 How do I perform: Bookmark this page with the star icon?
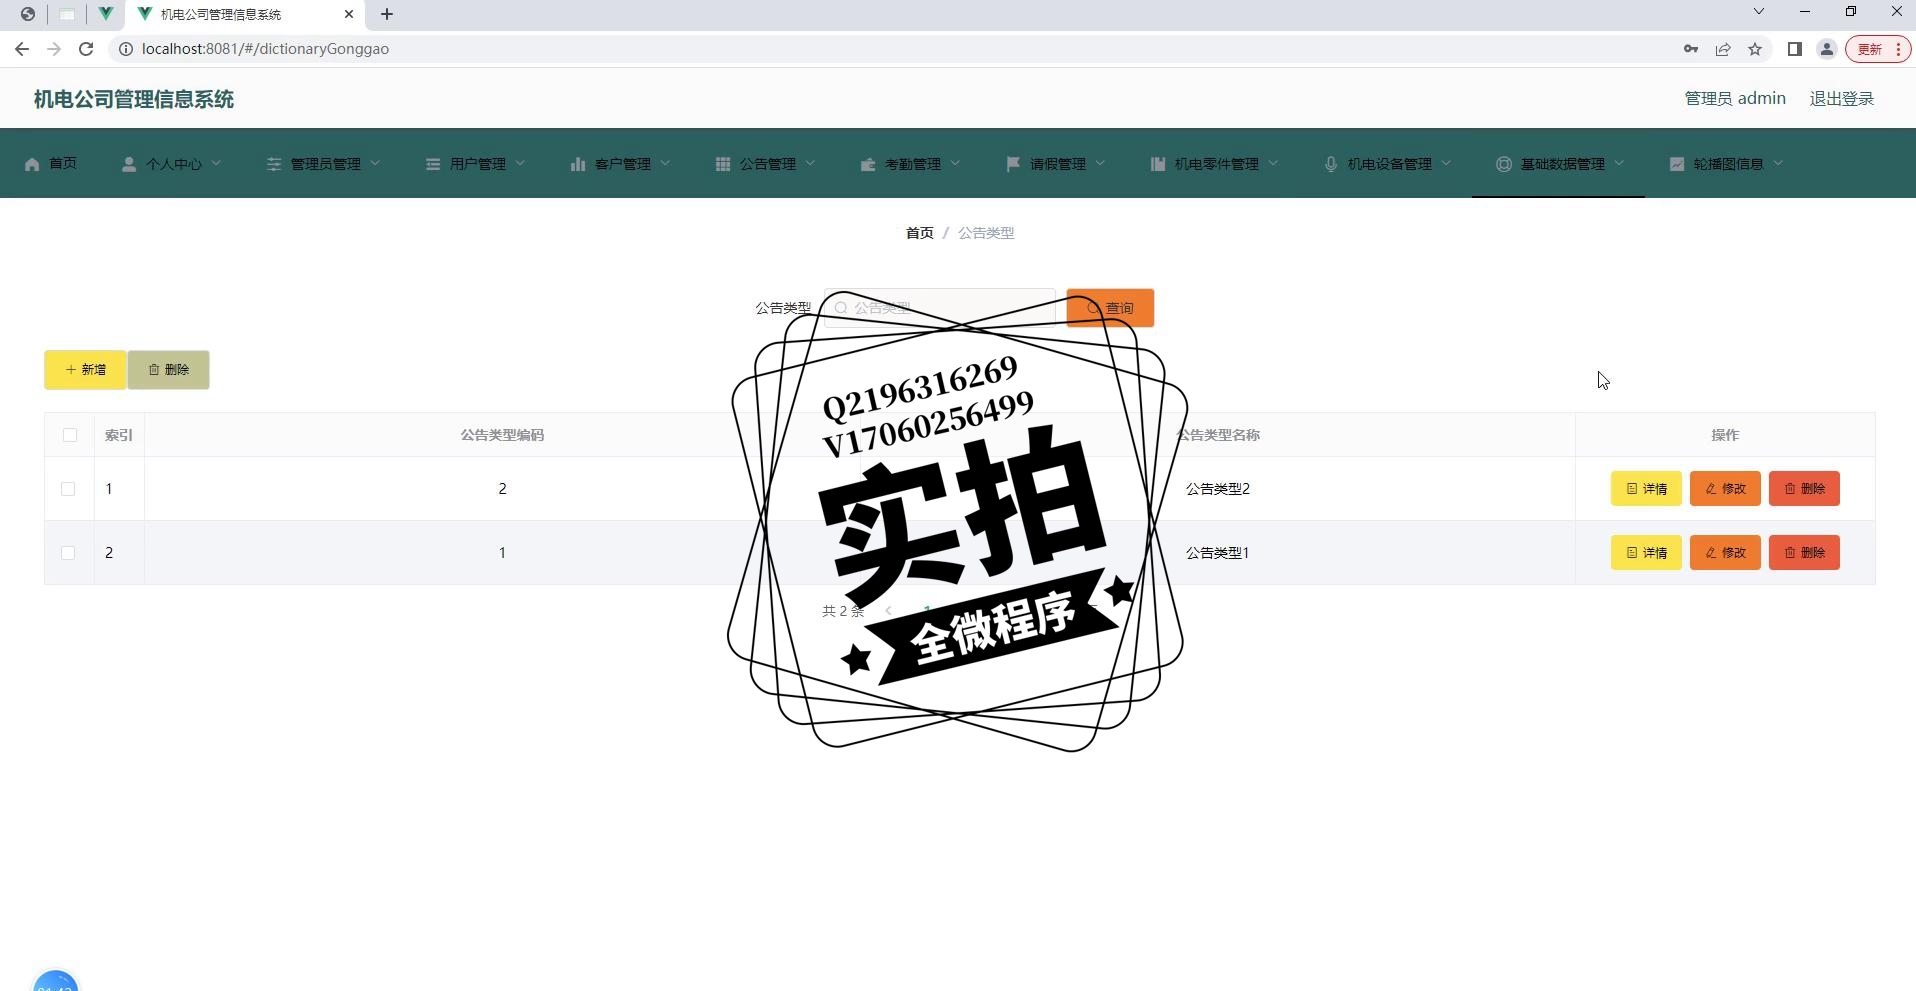point(1755,49)
